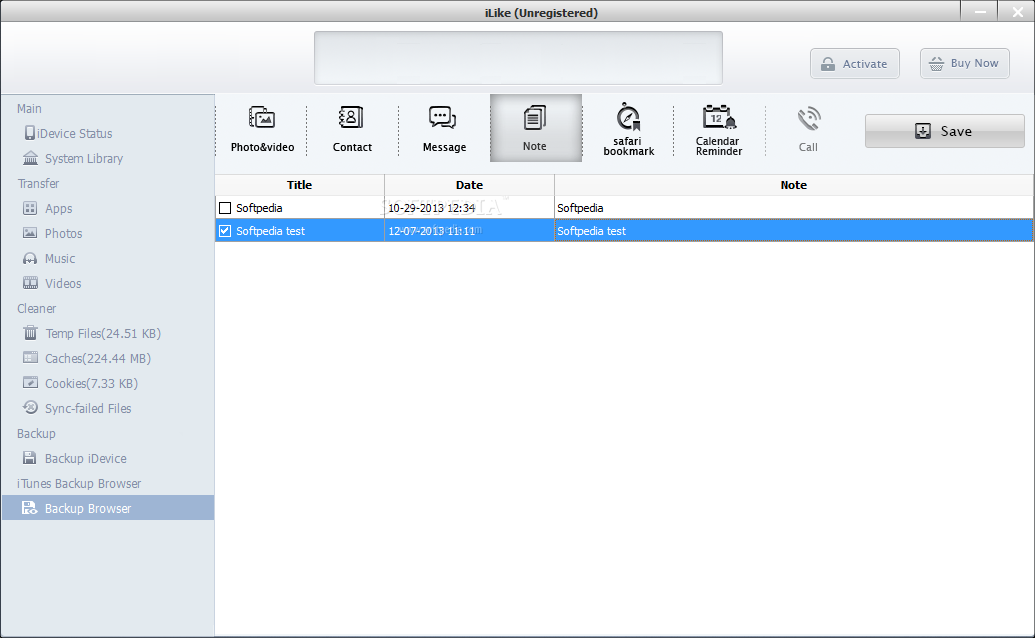This screenshot has width=1035, height=638.
Task: Open safari bookmark category
Action: 628,128
